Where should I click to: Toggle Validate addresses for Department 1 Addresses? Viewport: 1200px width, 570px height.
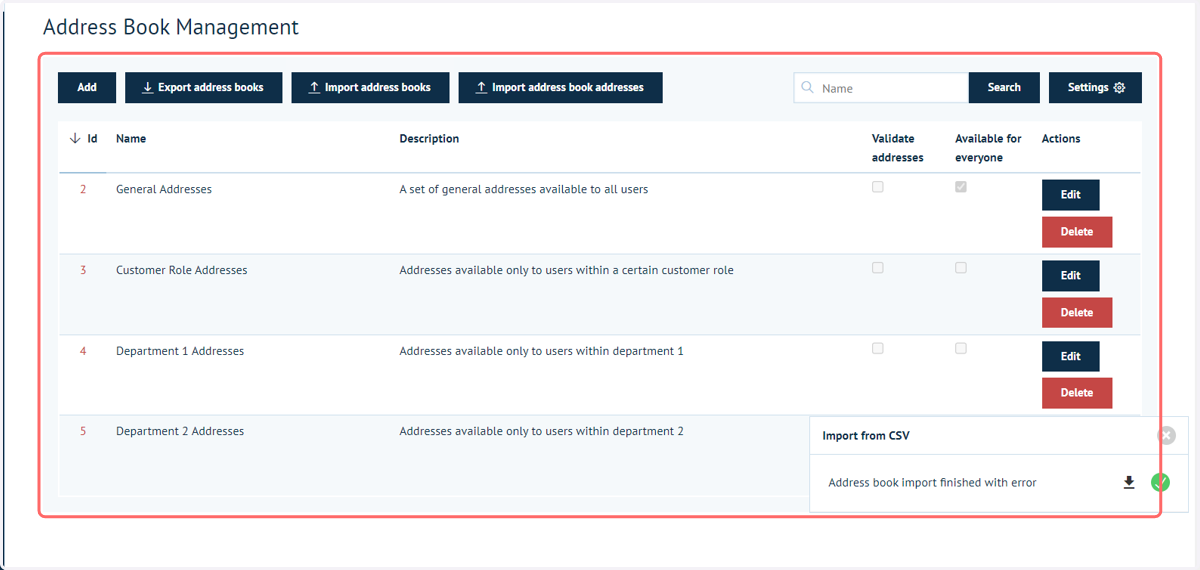pyautogui.click(x=878, y=348)
